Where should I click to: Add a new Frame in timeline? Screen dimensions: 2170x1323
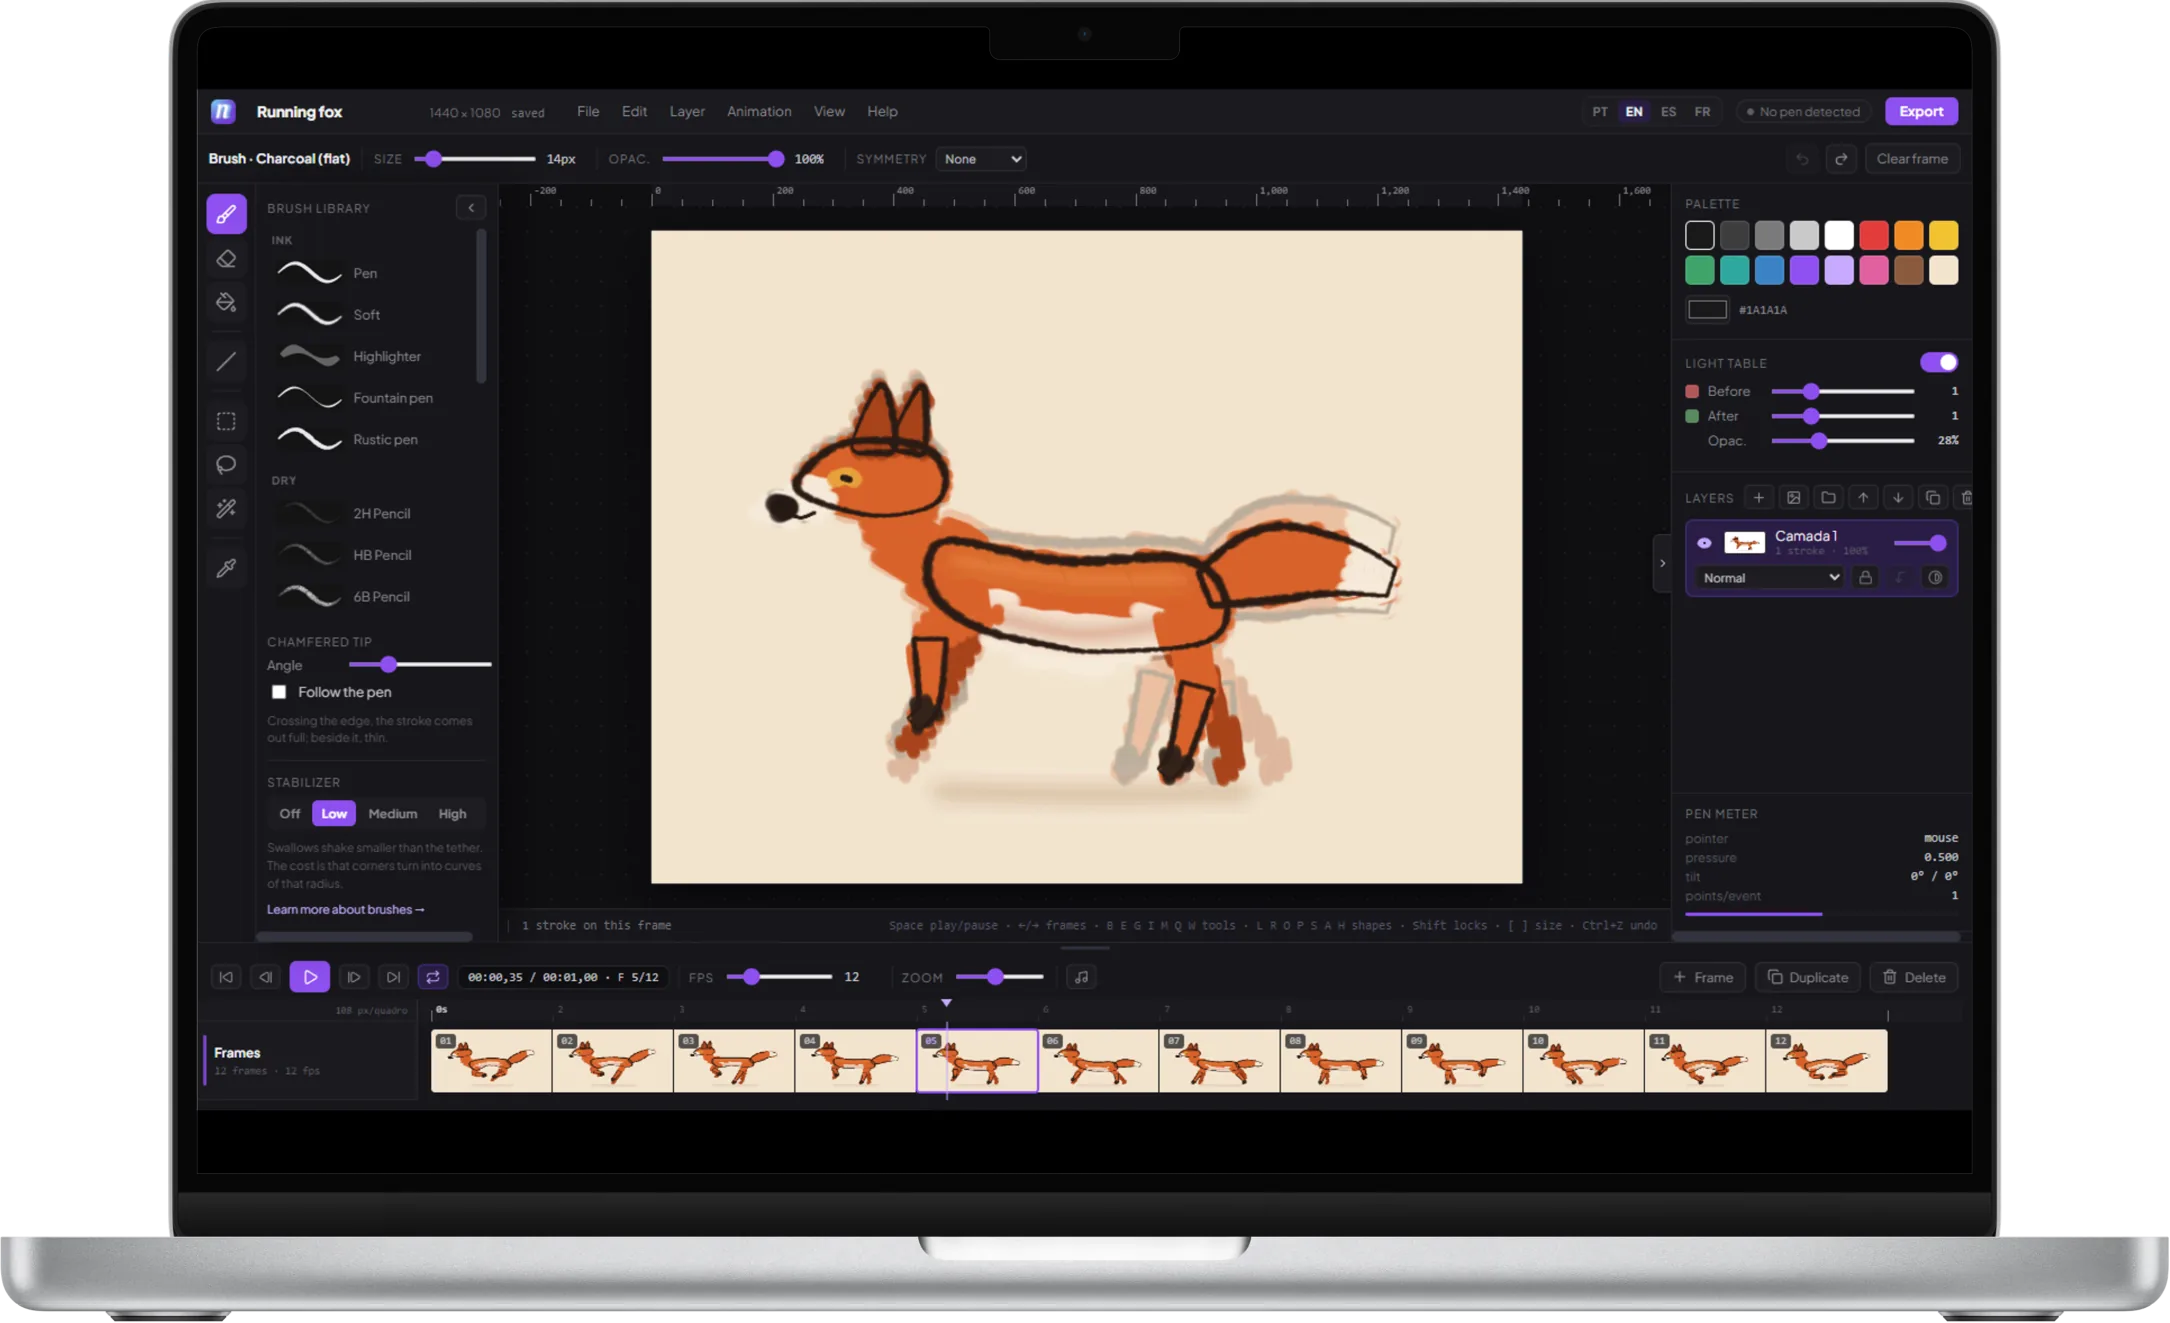[1703, 978]
